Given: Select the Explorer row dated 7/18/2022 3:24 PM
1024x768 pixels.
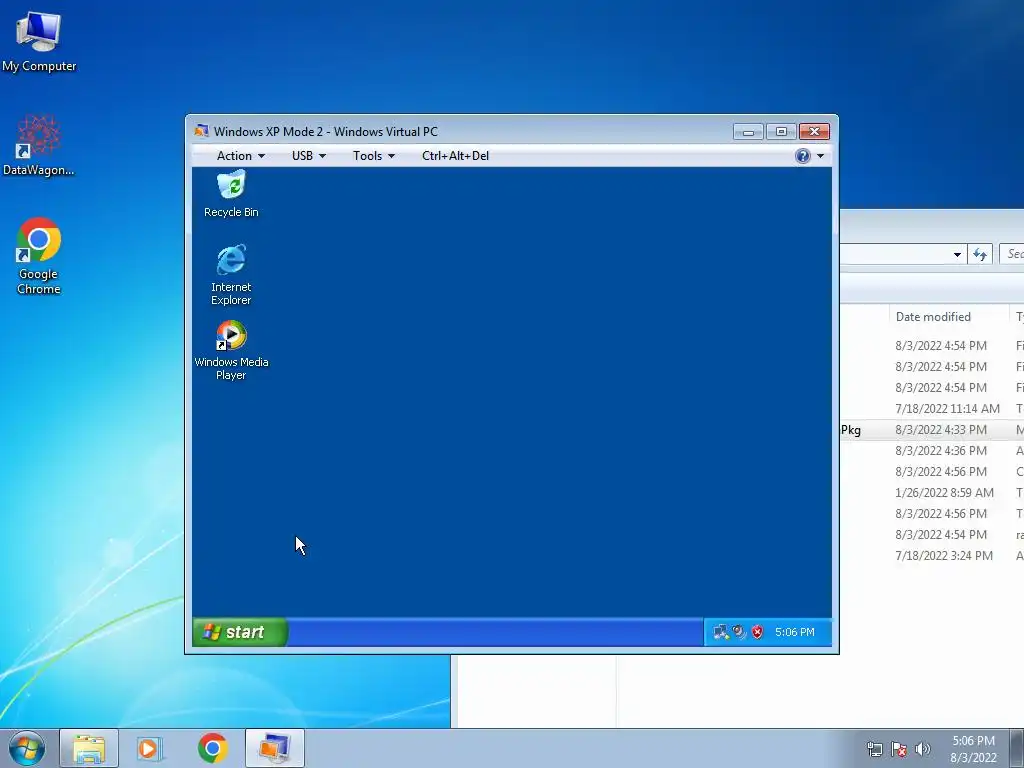Looking at the screenshot, I should pos(932,556).
